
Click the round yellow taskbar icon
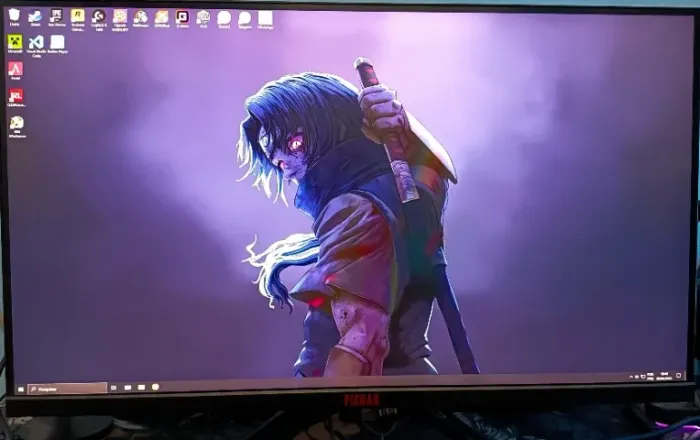click(155, 387)
